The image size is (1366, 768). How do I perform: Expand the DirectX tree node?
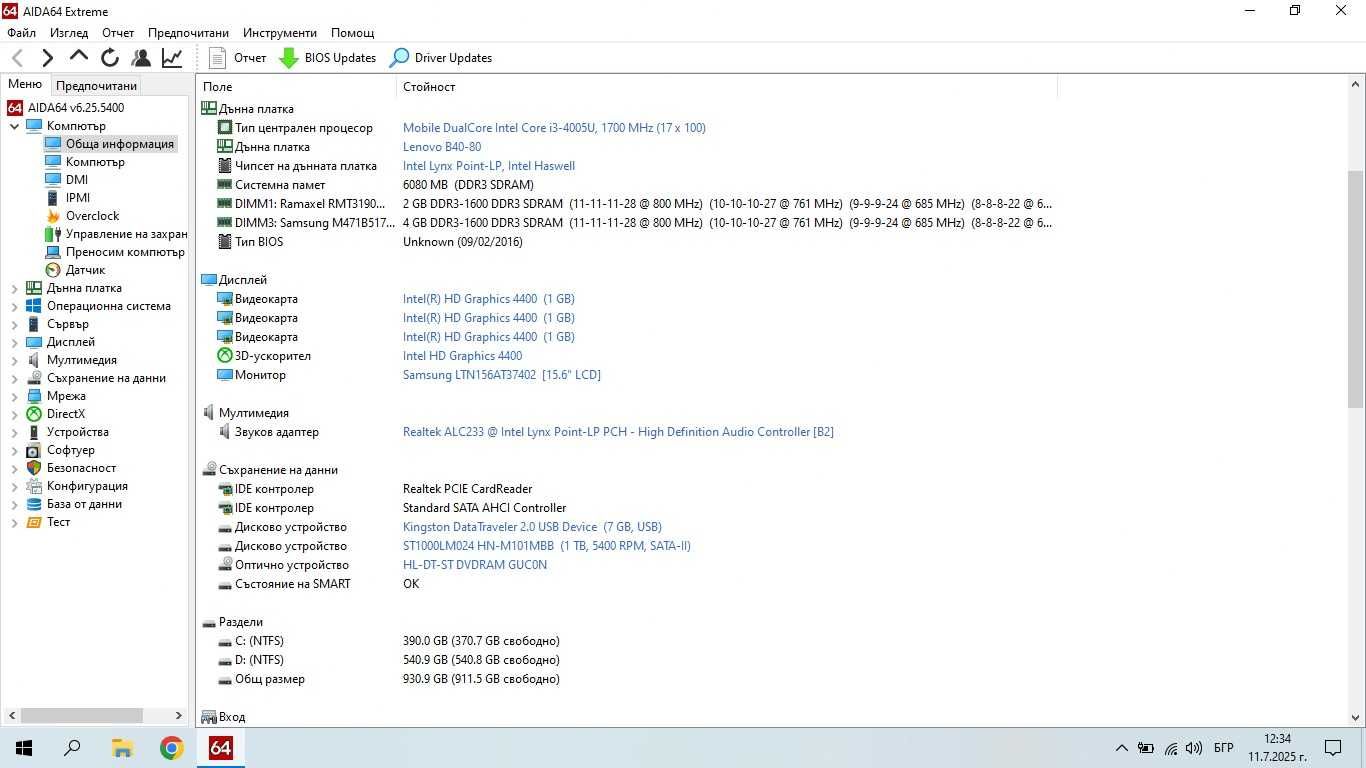(15, 414)
